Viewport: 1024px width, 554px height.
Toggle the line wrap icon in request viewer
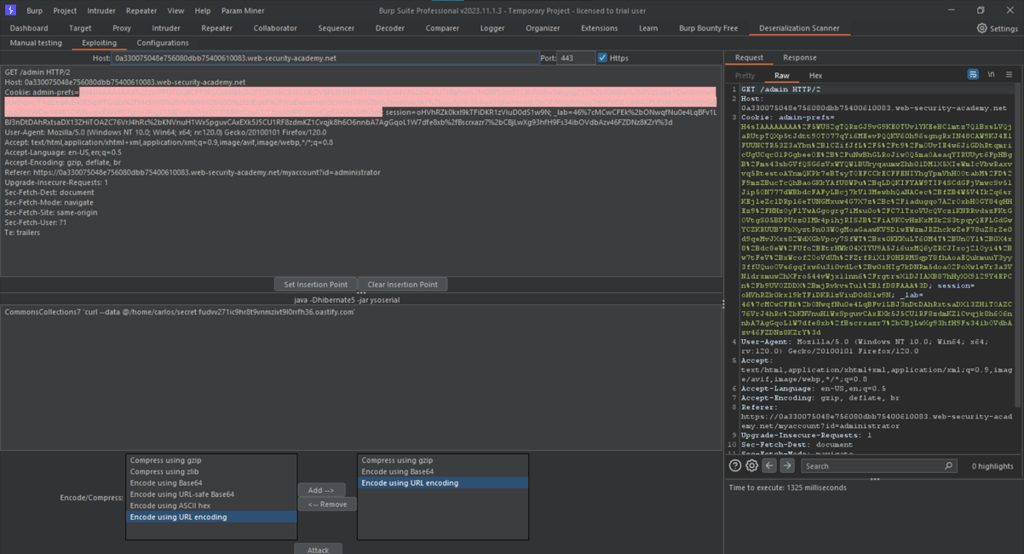(x=974, y=75)
